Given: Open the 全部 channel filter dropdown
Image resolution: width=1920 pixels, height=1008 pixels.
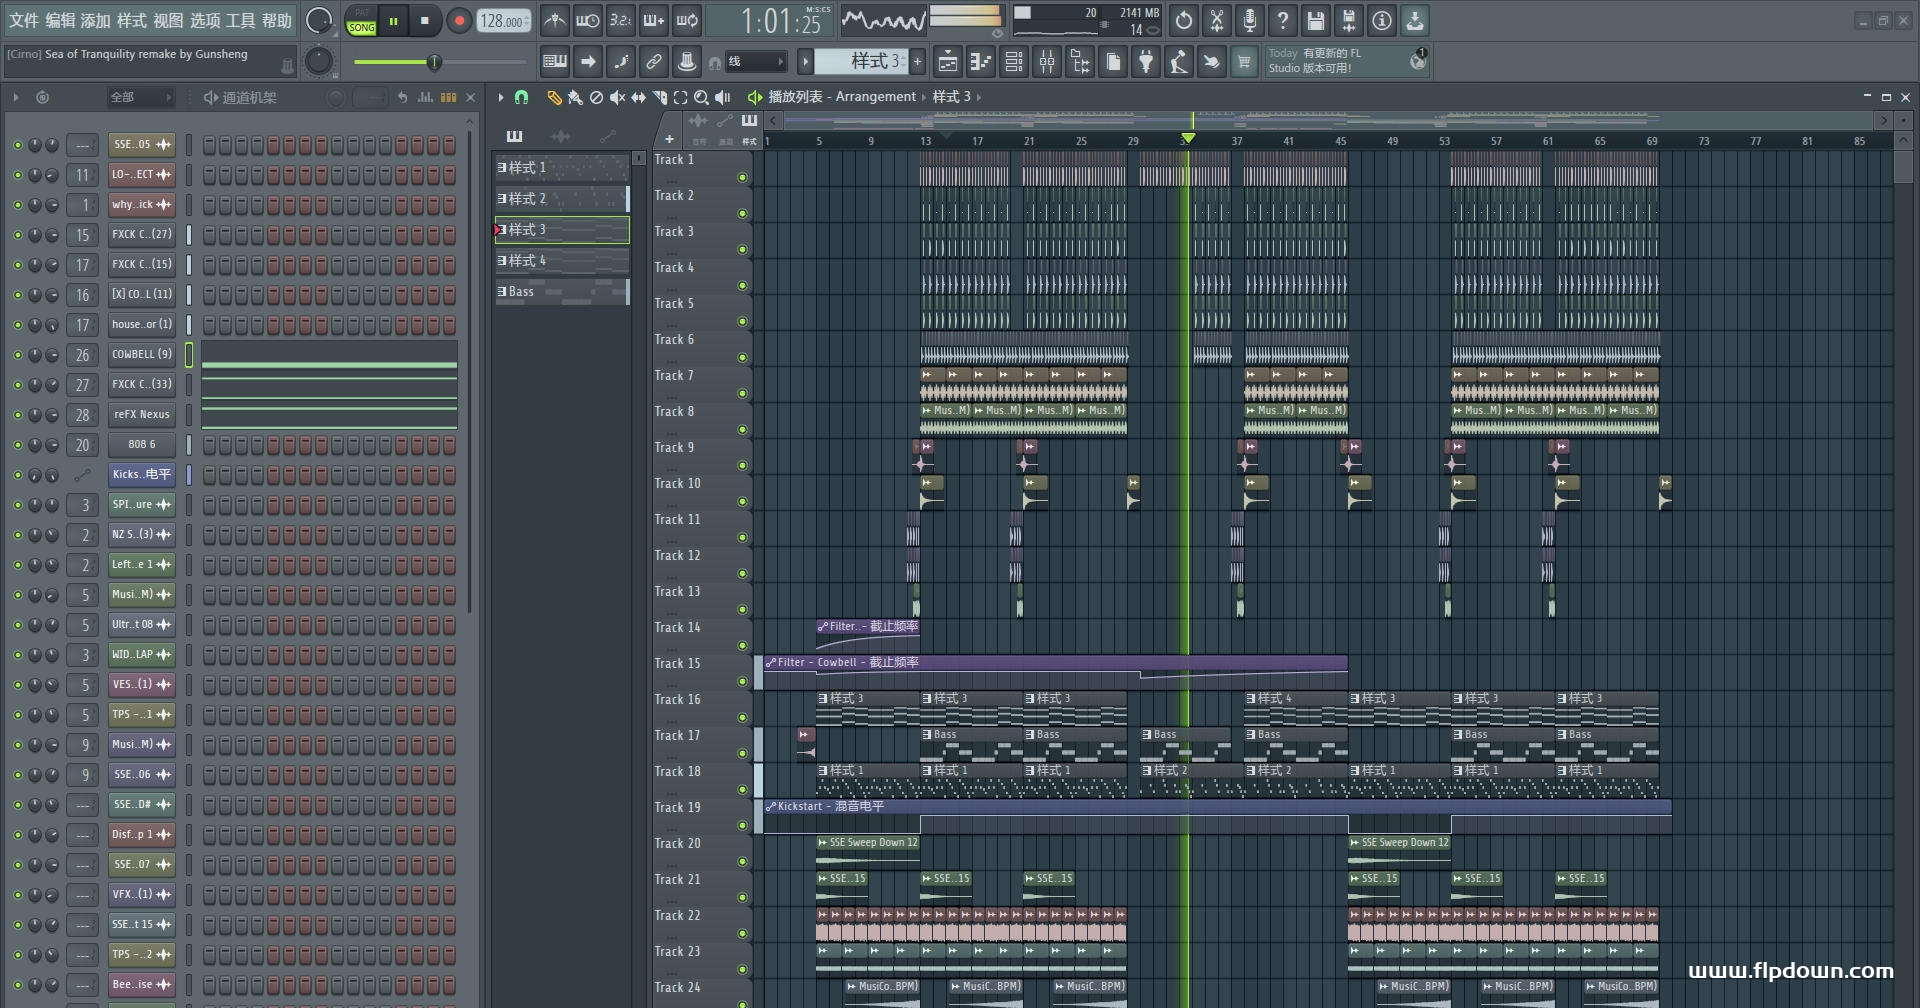Looking at the screenshot, I should (140, 97).
